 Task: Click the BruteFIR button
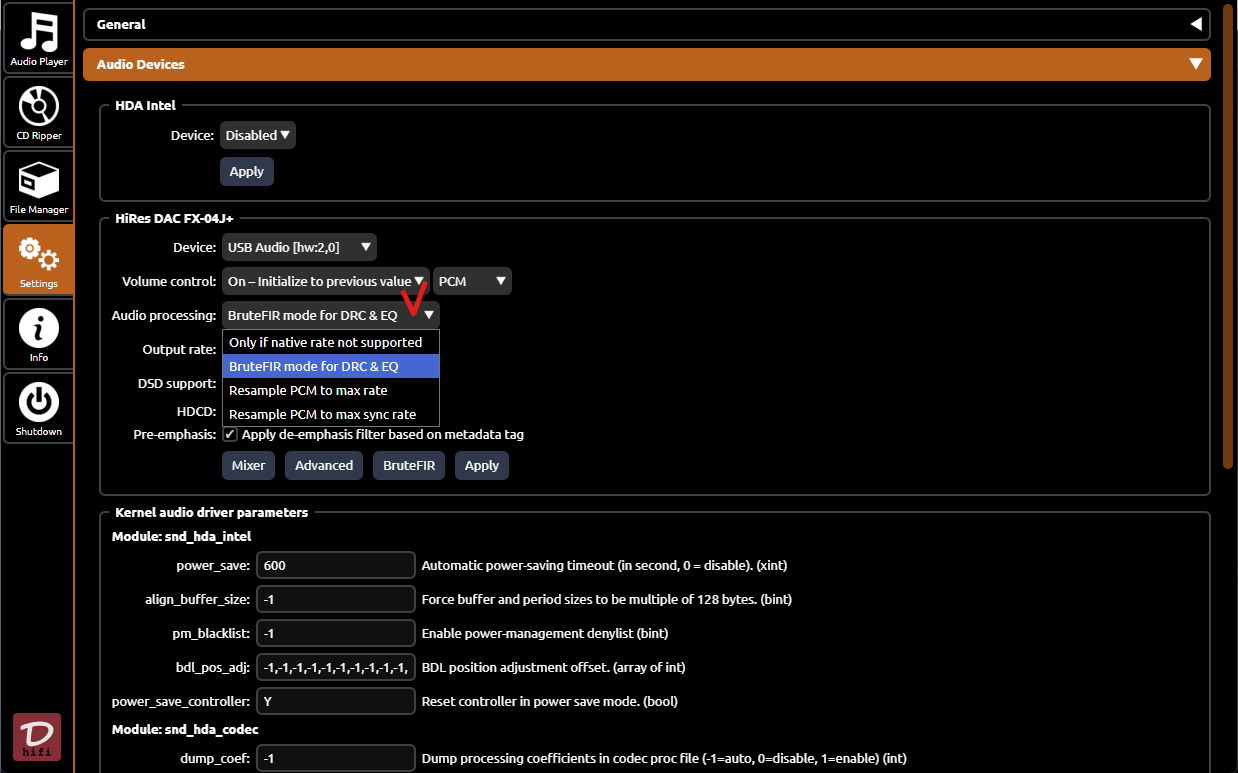click(x=409, y=465)
